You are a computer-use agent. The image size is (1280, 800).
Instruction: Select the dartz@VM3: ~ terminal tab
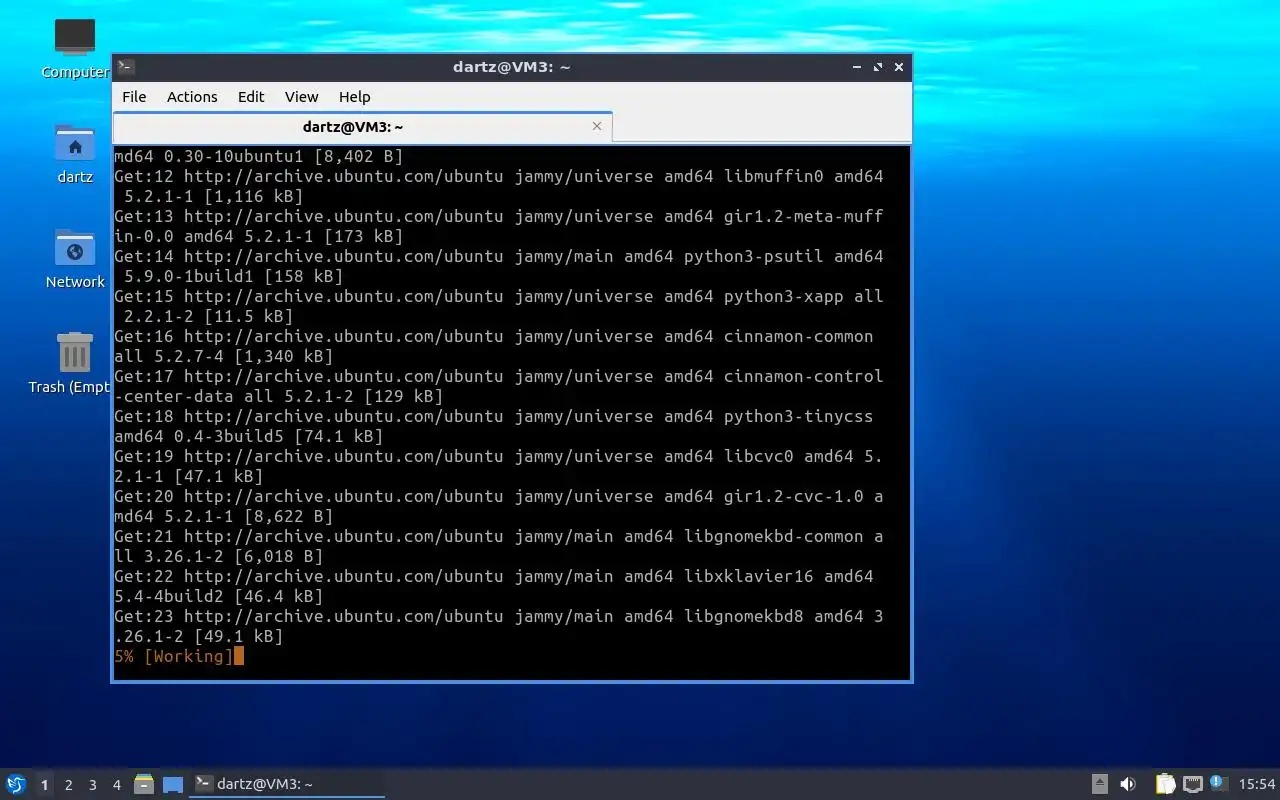(x=362, y=127)
